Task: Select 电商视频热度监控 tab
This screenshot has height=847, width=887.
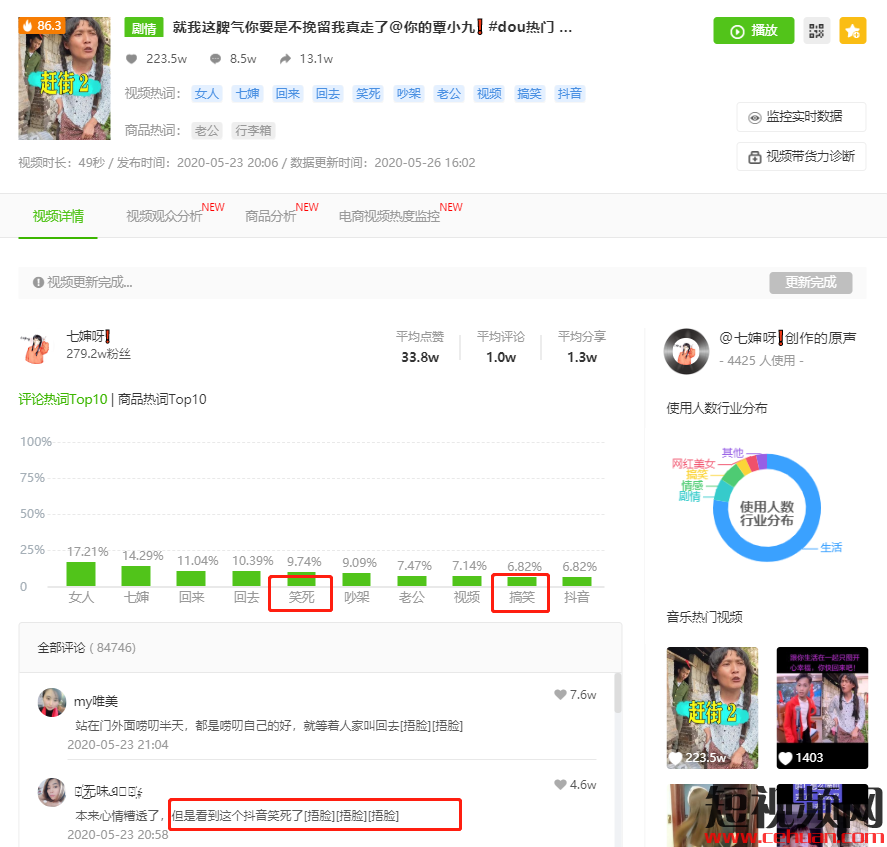Action: (389, 216)
